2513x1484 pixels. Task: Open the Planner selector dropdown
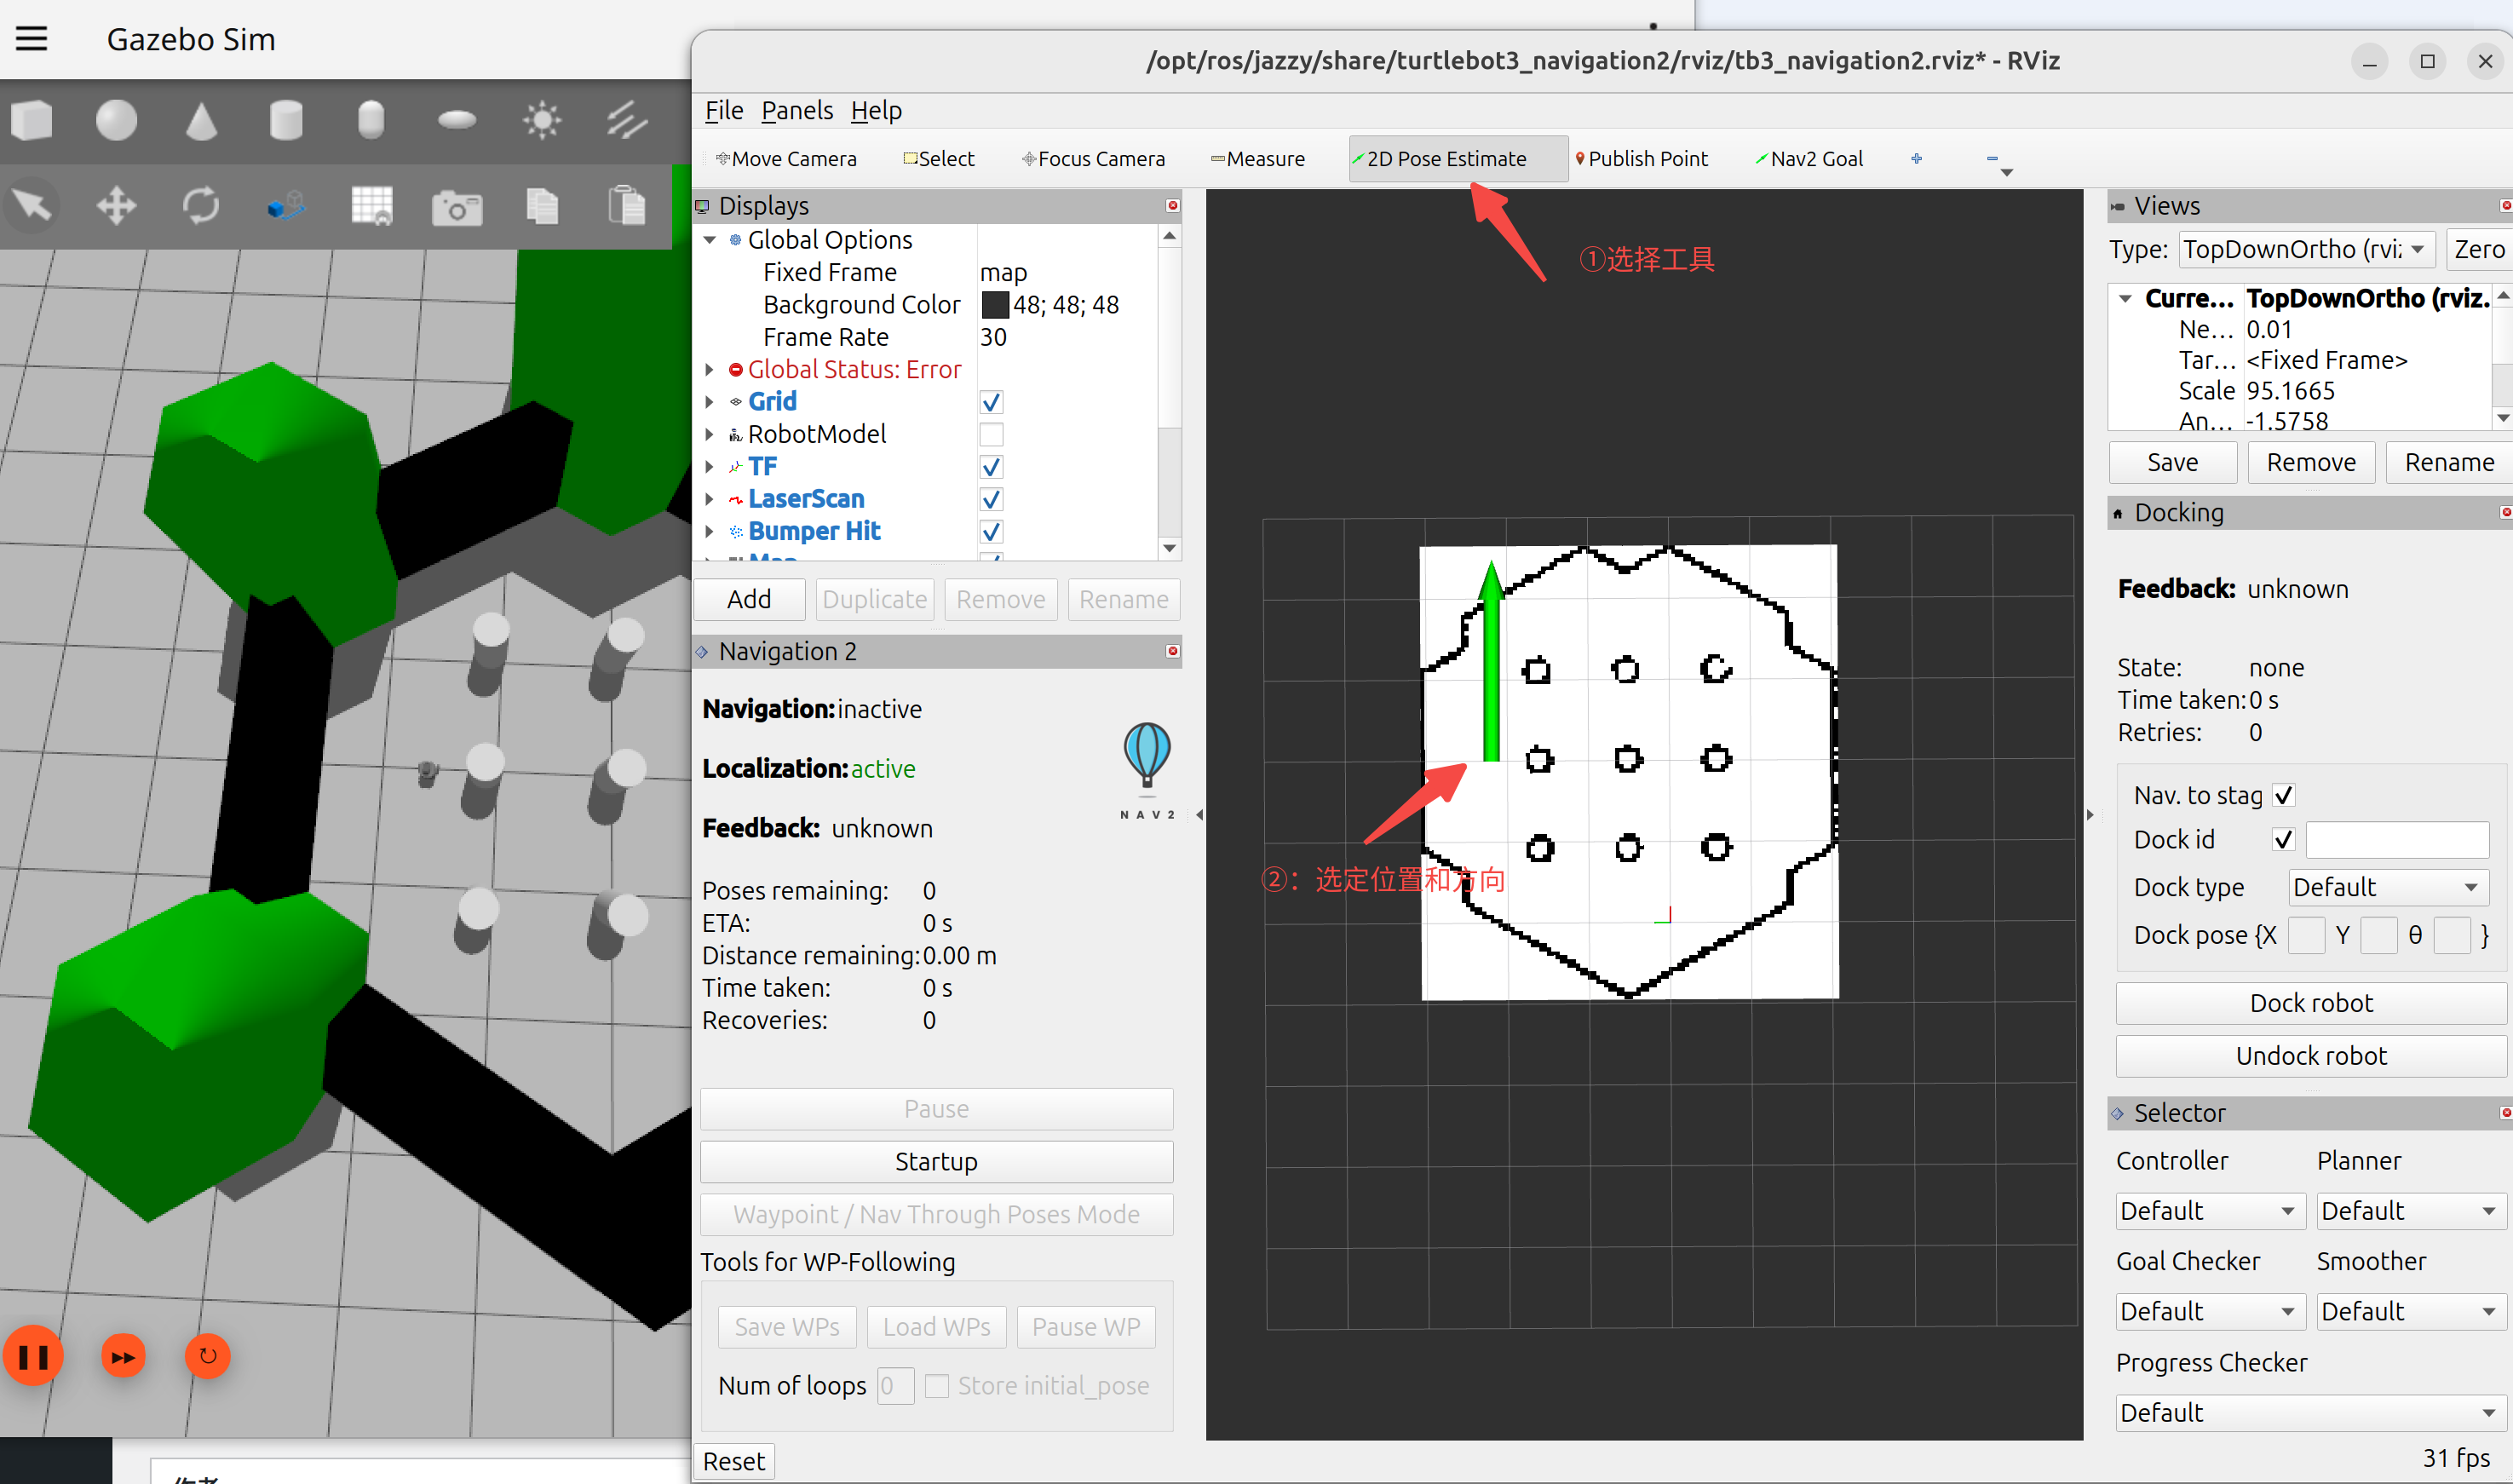(2411, 1211)
